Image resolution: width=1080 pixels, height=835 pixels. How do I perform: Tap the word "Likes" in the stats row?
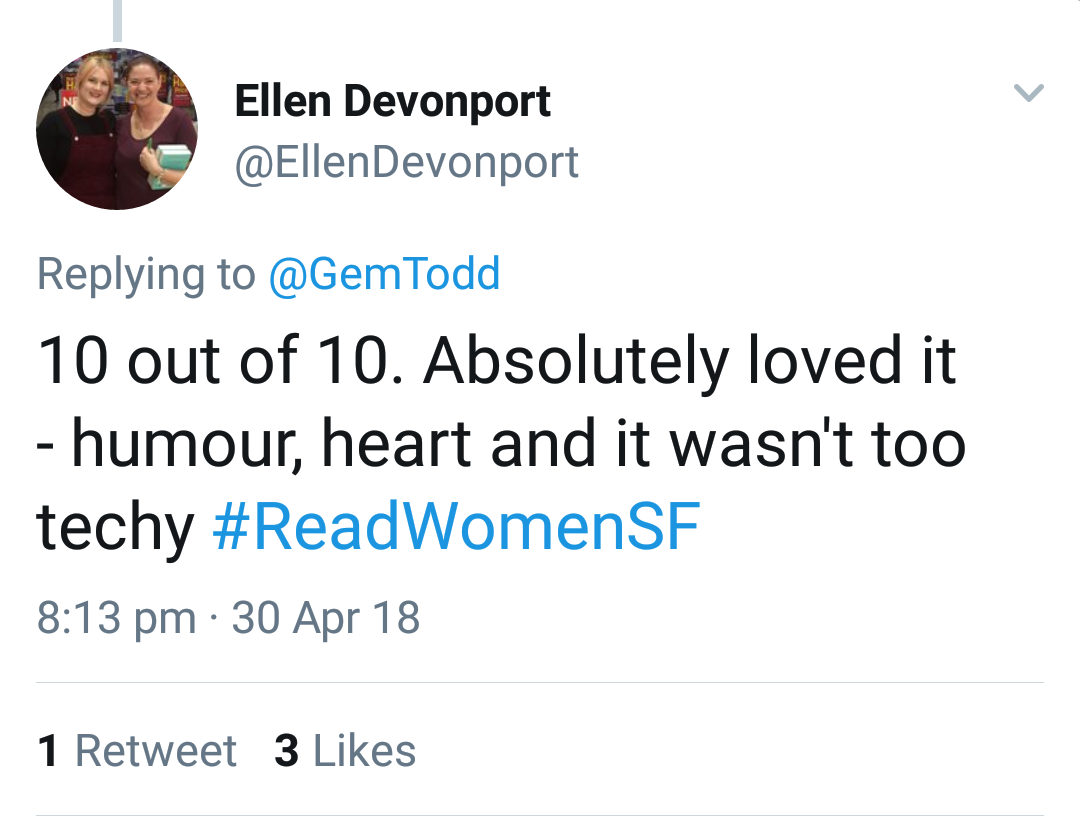point(365,751)
